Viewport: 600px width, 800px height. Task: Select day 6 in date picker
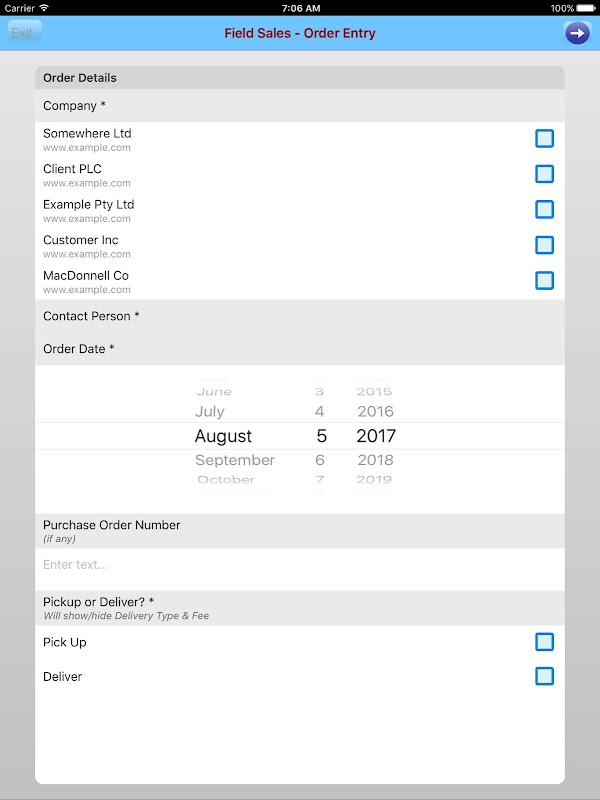point(320,461)
